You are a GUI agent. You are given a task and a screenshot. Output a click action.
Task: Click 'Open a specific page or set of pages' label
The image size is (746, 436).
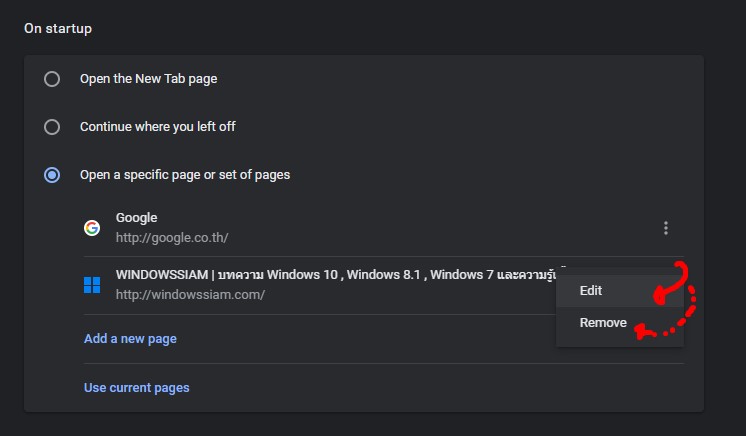[x=185, y=175]
